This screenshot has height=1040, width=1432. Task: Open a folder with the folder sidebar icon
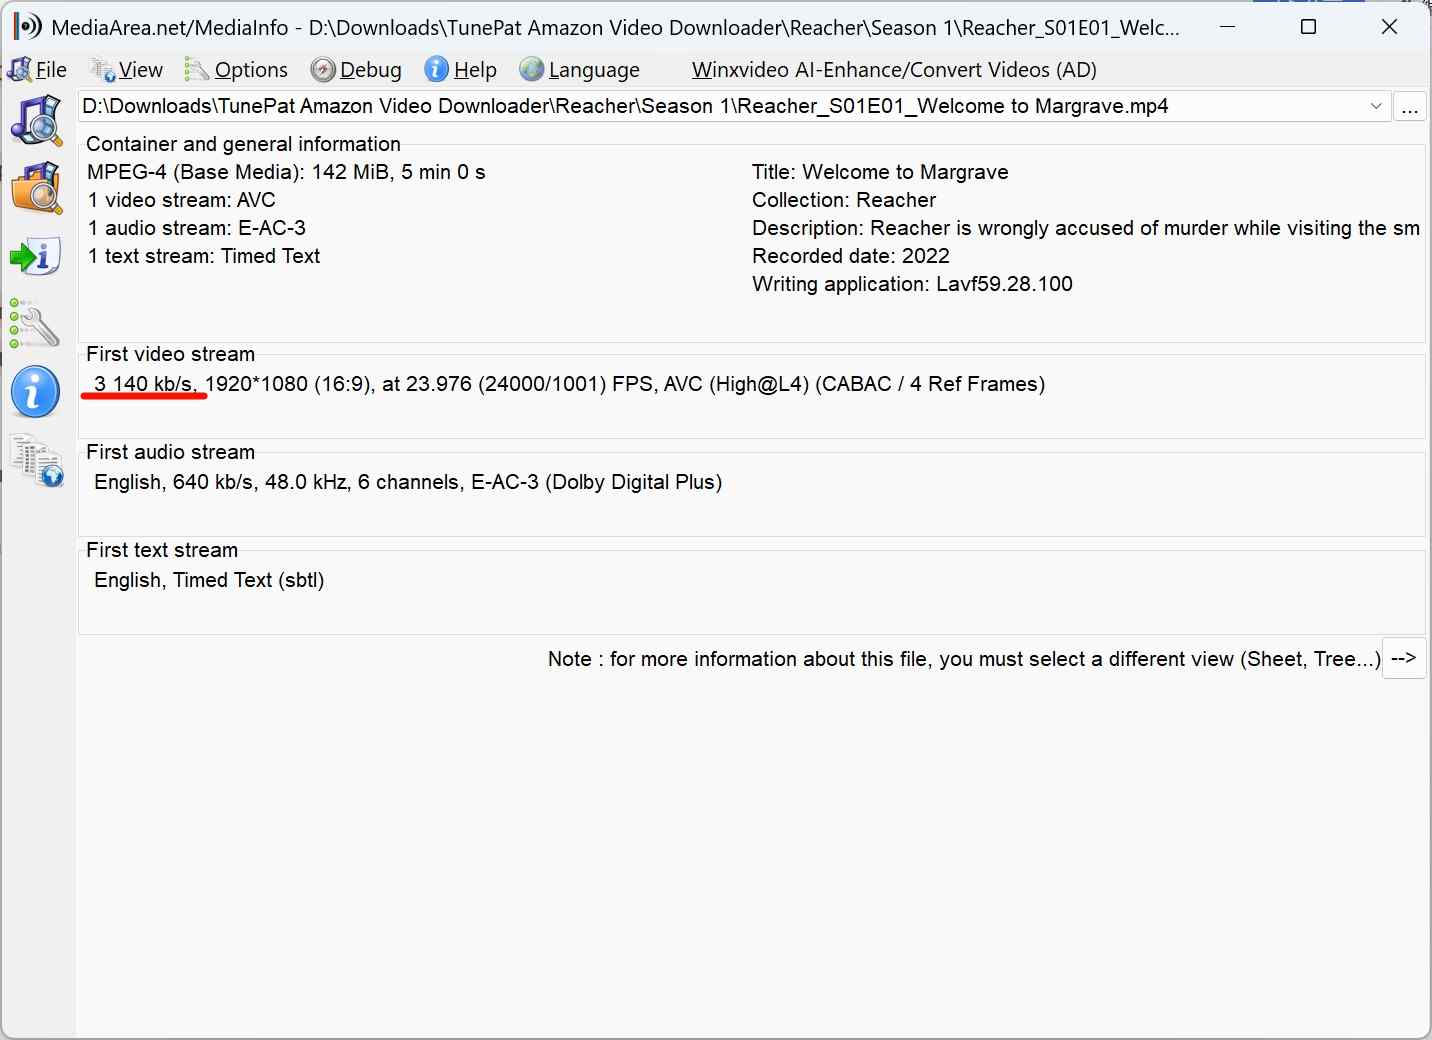(36, 188)
